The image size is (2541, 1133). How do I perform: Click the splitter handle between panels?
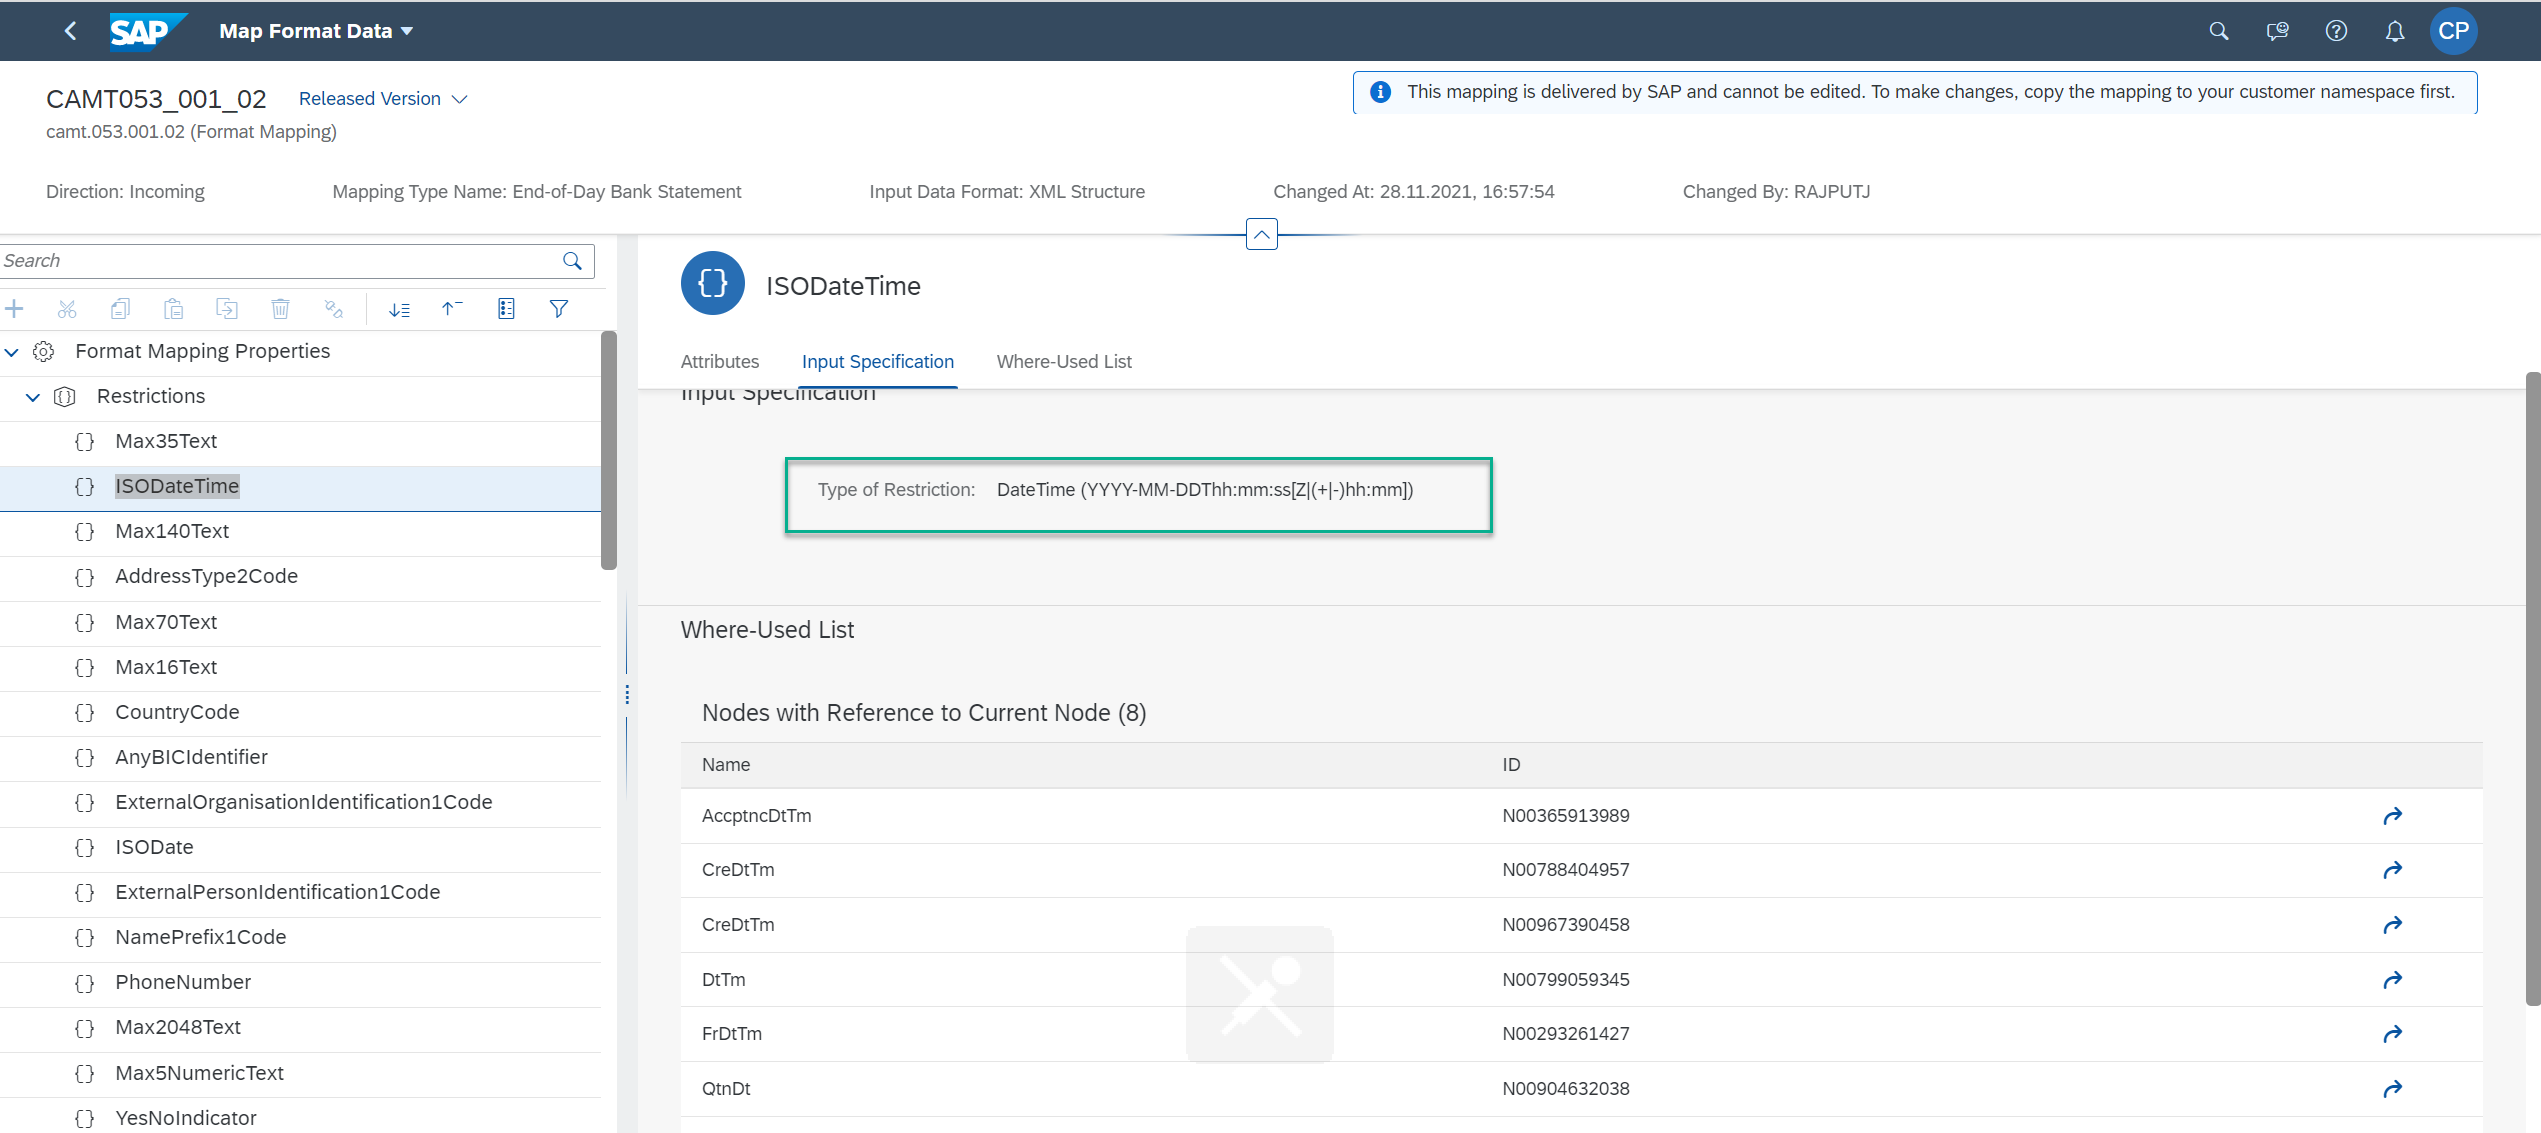(627, 695)
